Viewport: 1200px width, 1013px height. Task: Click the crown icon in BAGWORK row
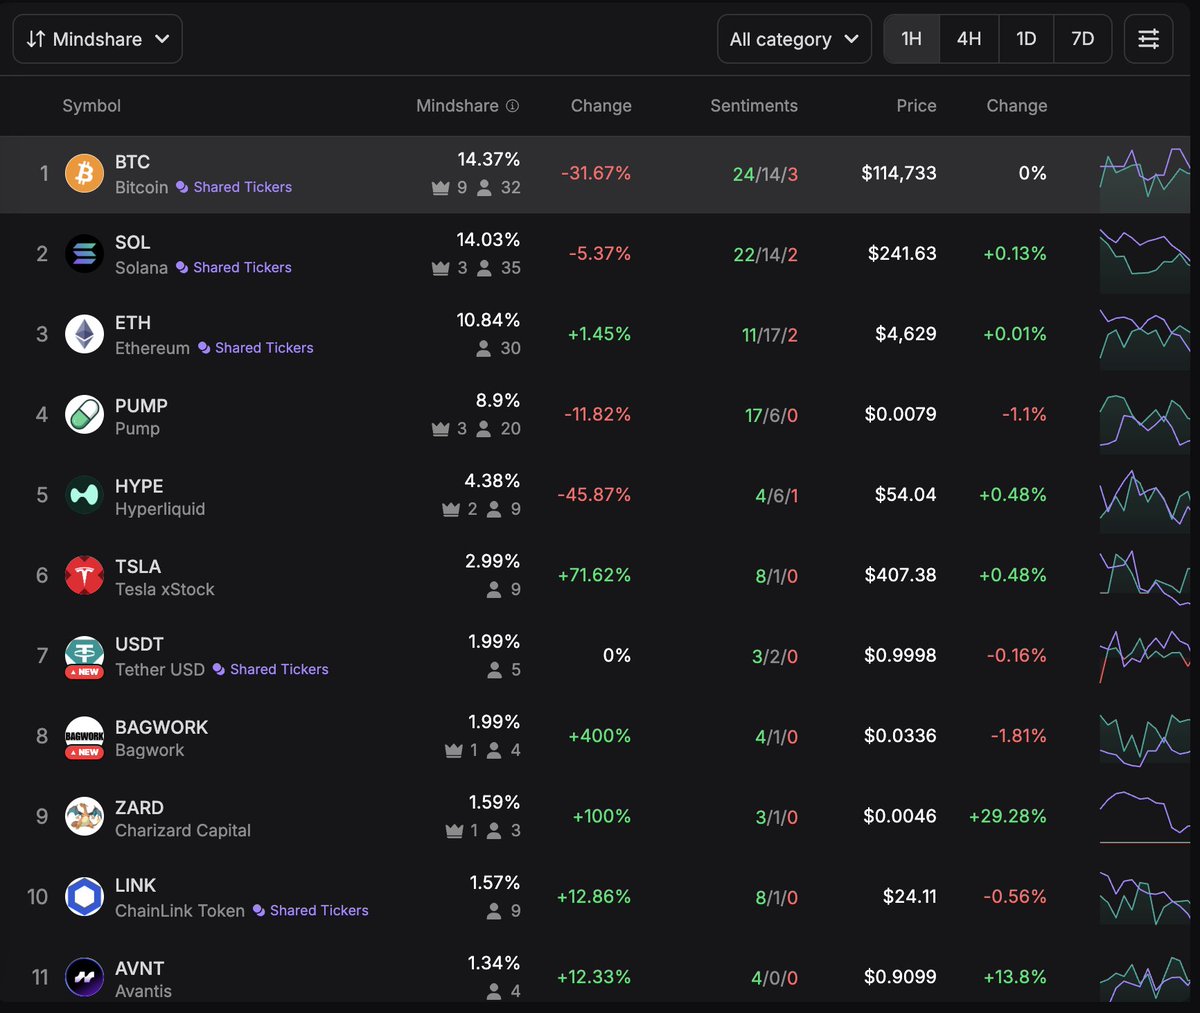[454, 750]
